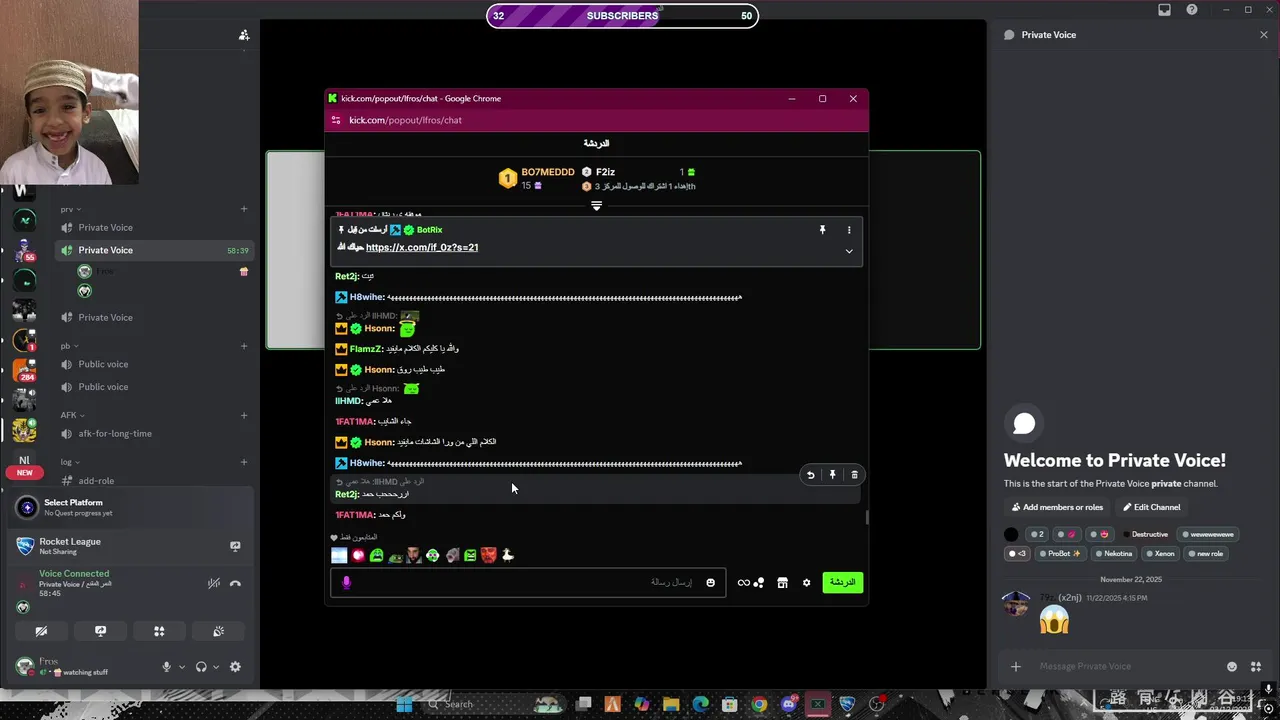
Task: Add channel to prv category
Action: [x=244, y=209]
